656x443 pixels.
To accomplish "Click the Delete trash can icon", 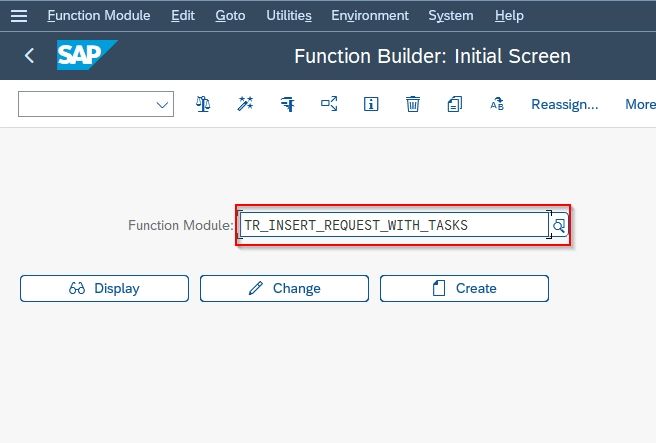I will [413, 104].
